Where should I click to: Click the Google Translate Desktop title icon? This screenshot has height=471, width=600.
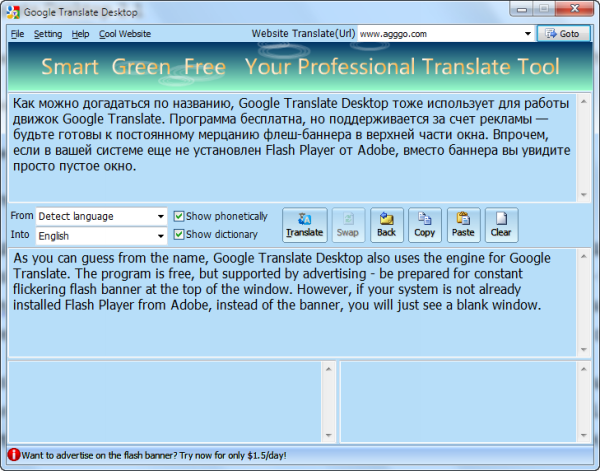point(13,12)
